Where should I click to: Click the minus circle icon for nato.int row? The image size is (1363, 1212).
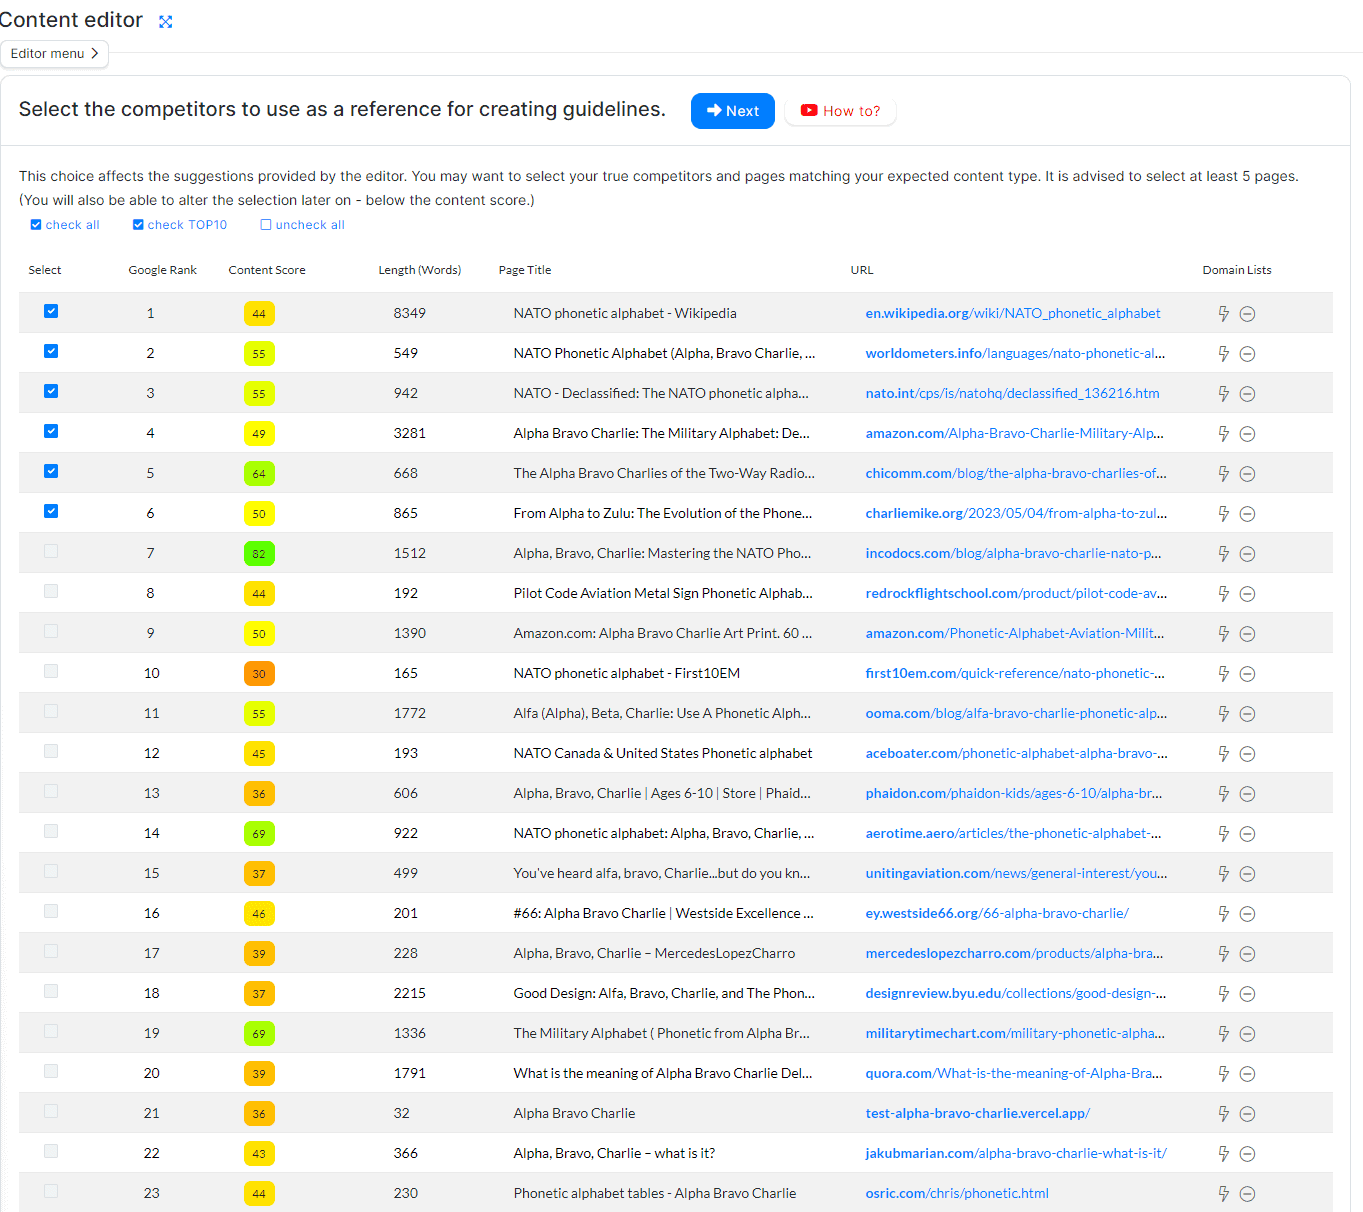coord(1247,394)
